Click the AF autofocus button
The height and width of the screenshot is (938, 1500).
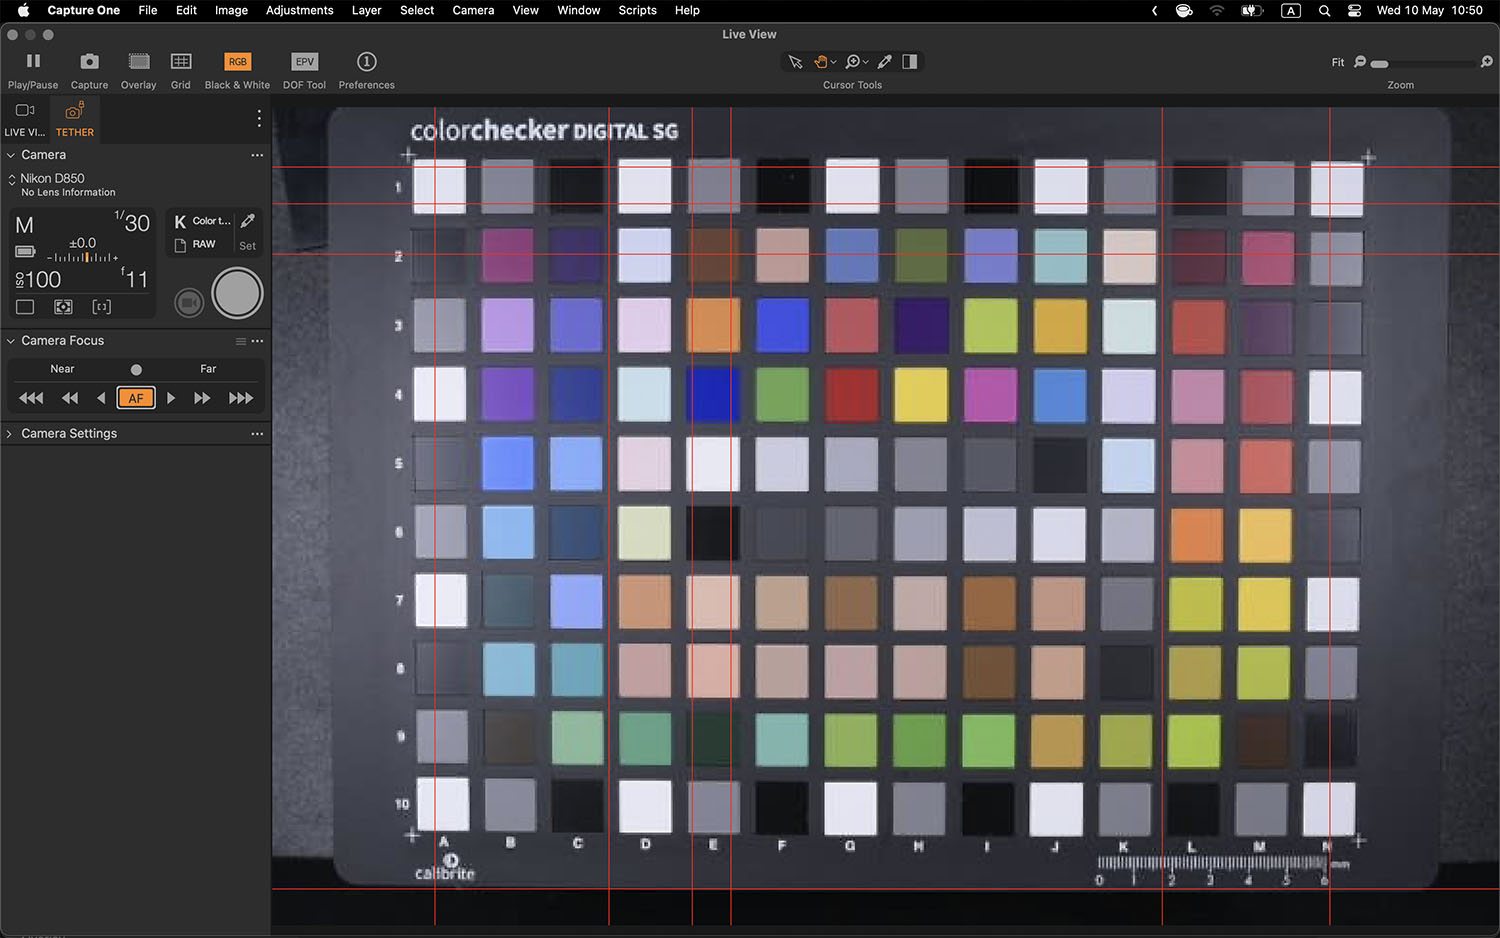tap(136, 398)
